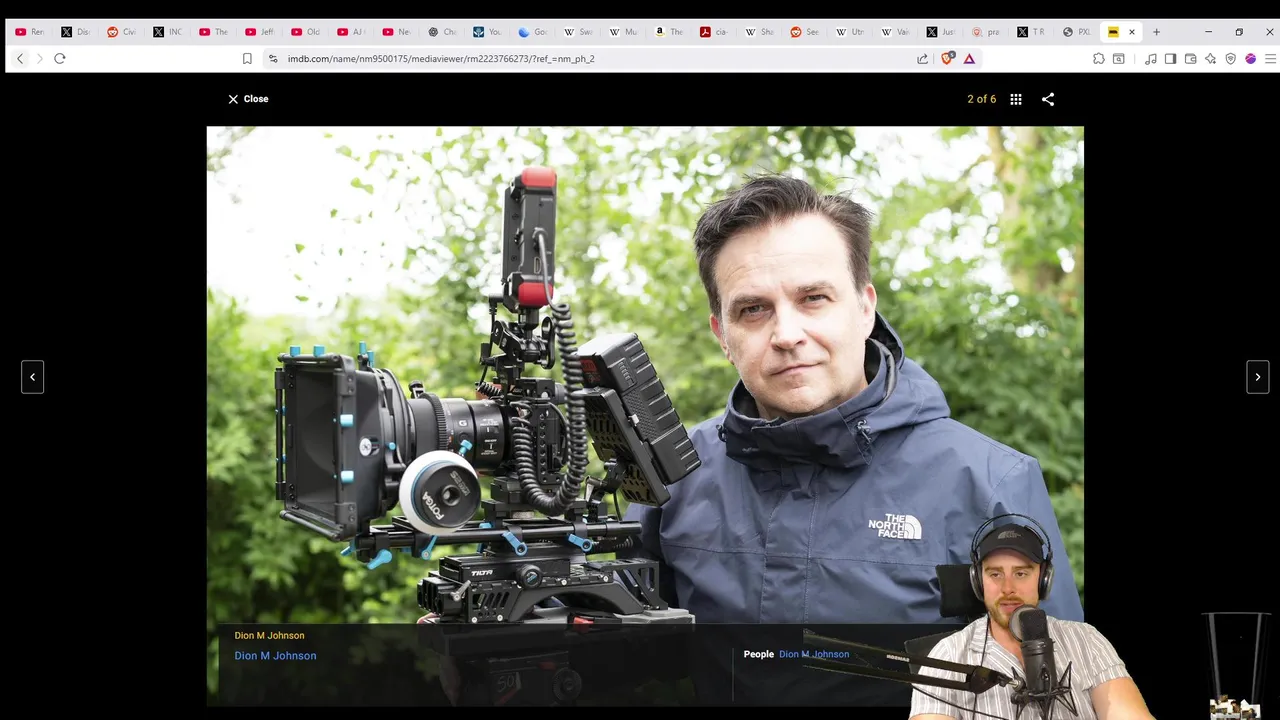Open the purple profile avatar

click(x=1251, y=59)
